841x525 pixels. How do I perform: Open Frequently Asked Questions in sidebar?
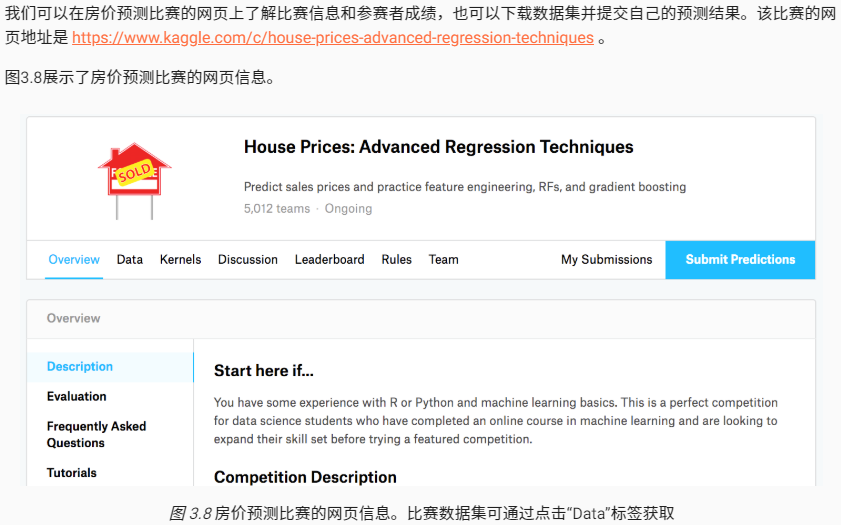[x=97, y=434]
